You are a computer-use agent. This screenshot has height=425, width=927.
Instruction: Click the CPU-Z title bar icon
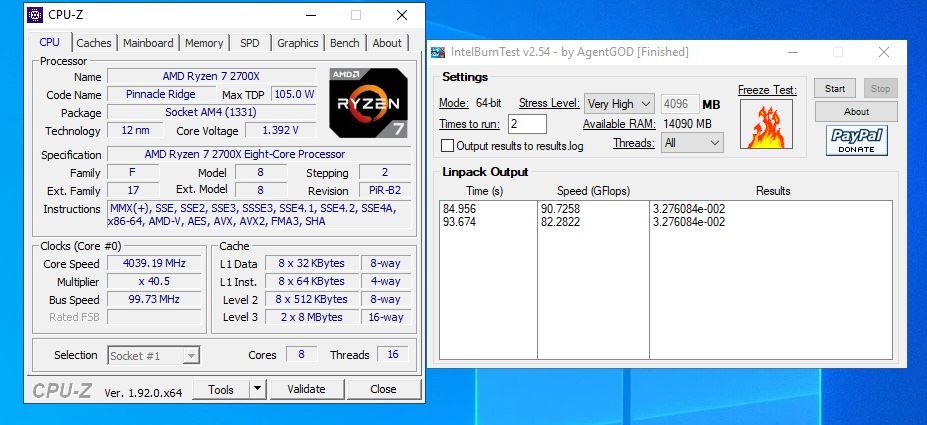[35, 15]
